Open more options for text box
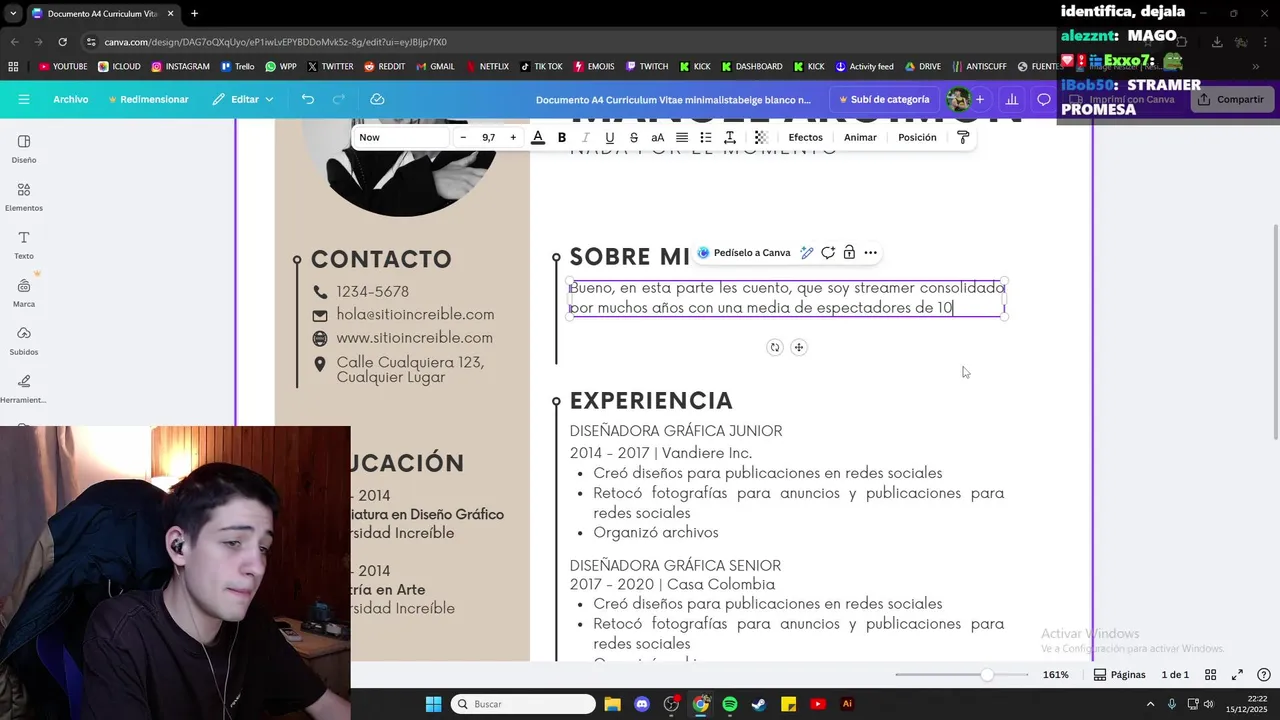This screenshot has width=1280, height=720. click(871, 253)
